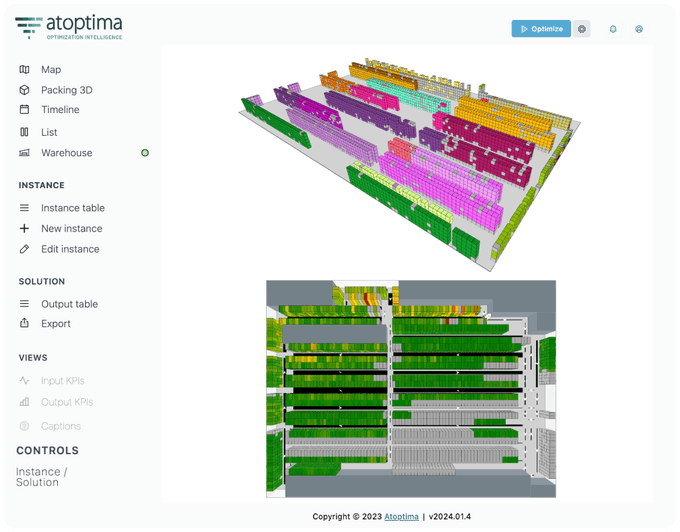Click the Captions help icon

(24, 426)
